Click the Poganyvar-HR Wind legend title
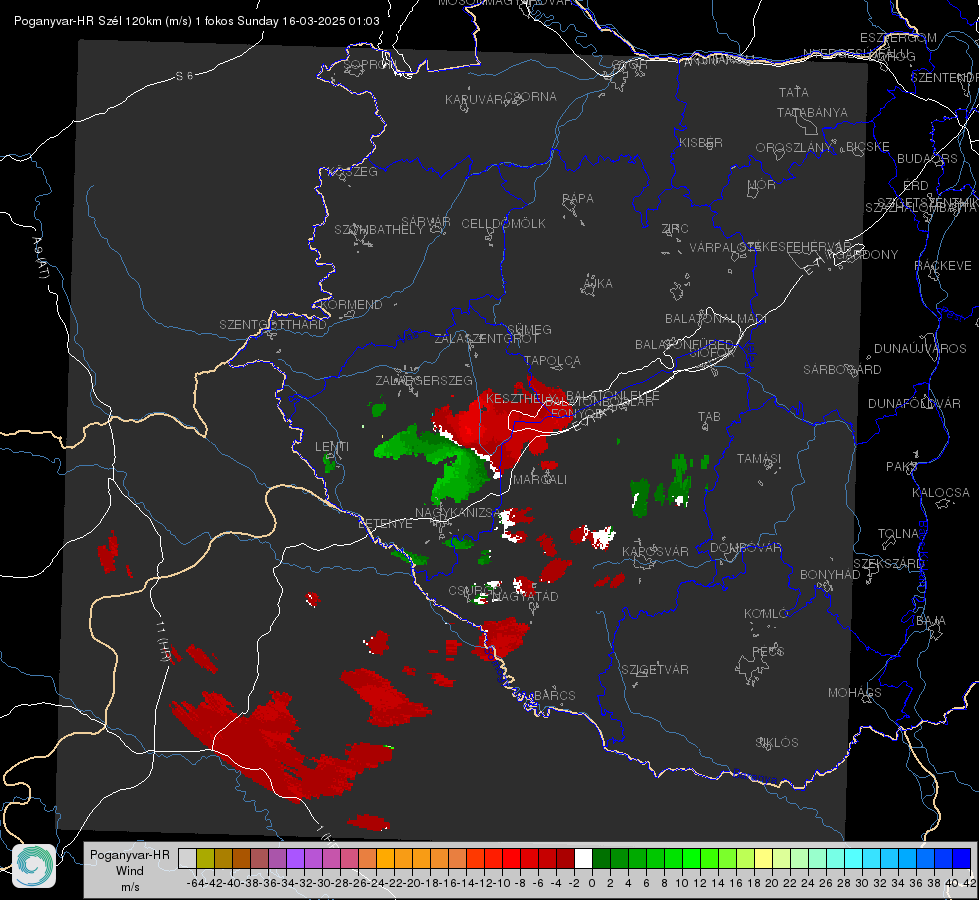Viewport: 979px width, 900px height. tap(130, 870)
